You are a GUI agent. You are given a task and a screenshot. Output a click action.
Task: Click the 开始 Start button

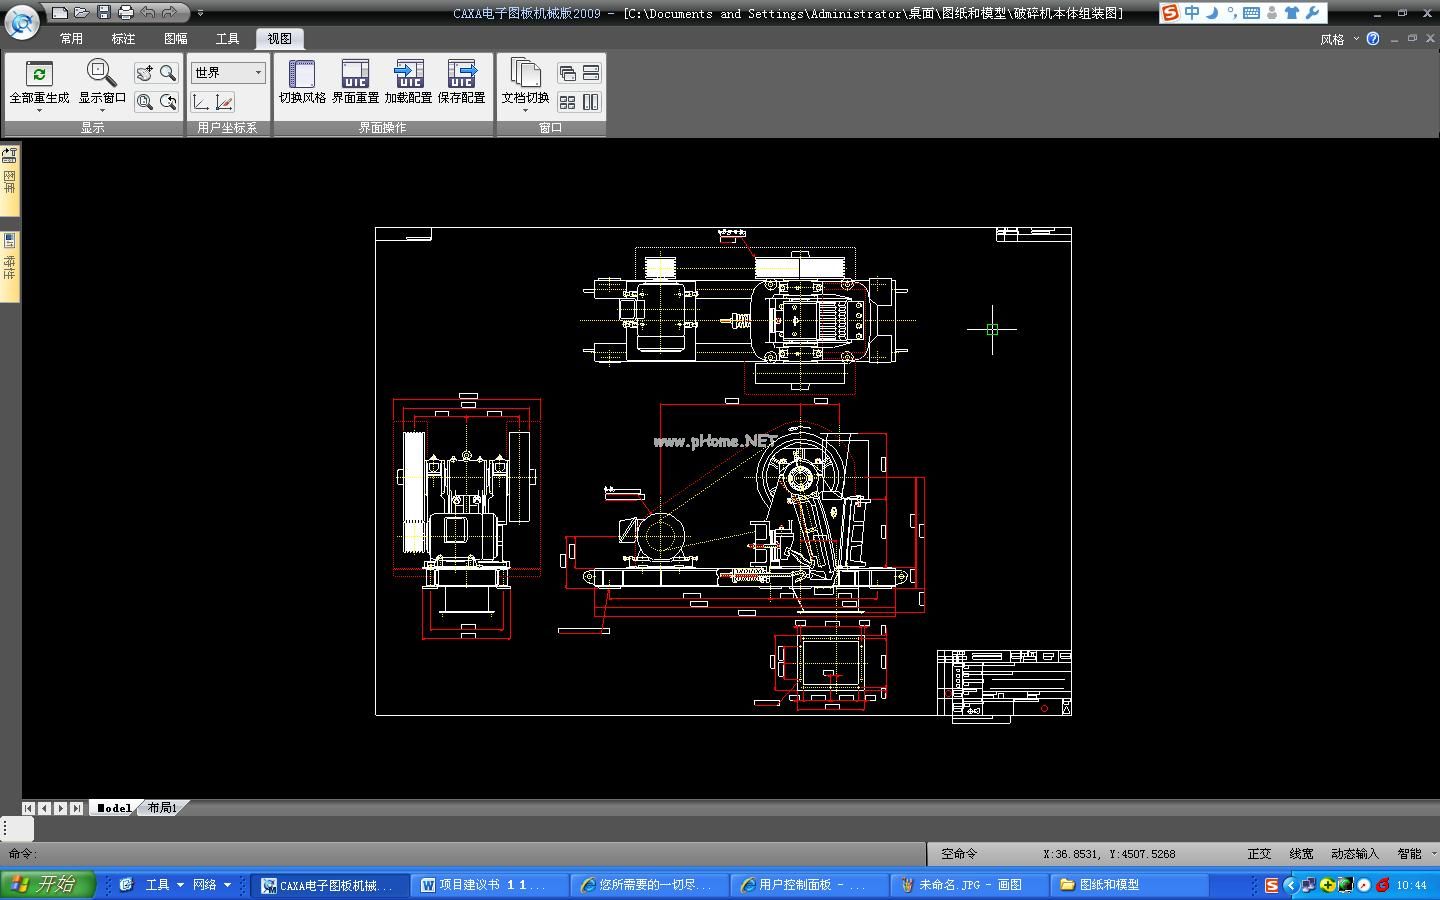pyautogui.click(x=47, y=884)
